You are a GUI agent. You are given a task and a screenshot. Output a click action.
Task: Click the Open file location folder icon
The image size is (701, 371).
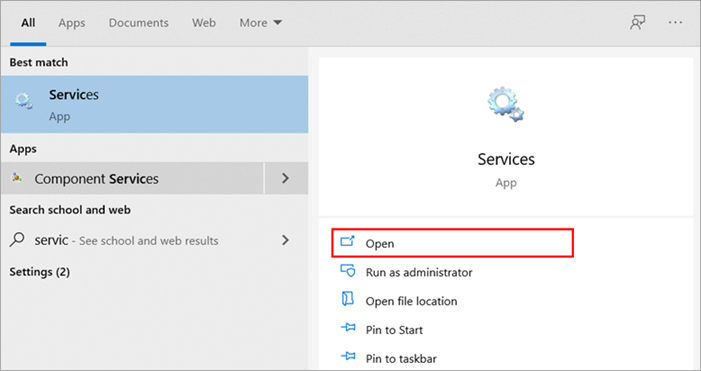(x=348, y=299)
